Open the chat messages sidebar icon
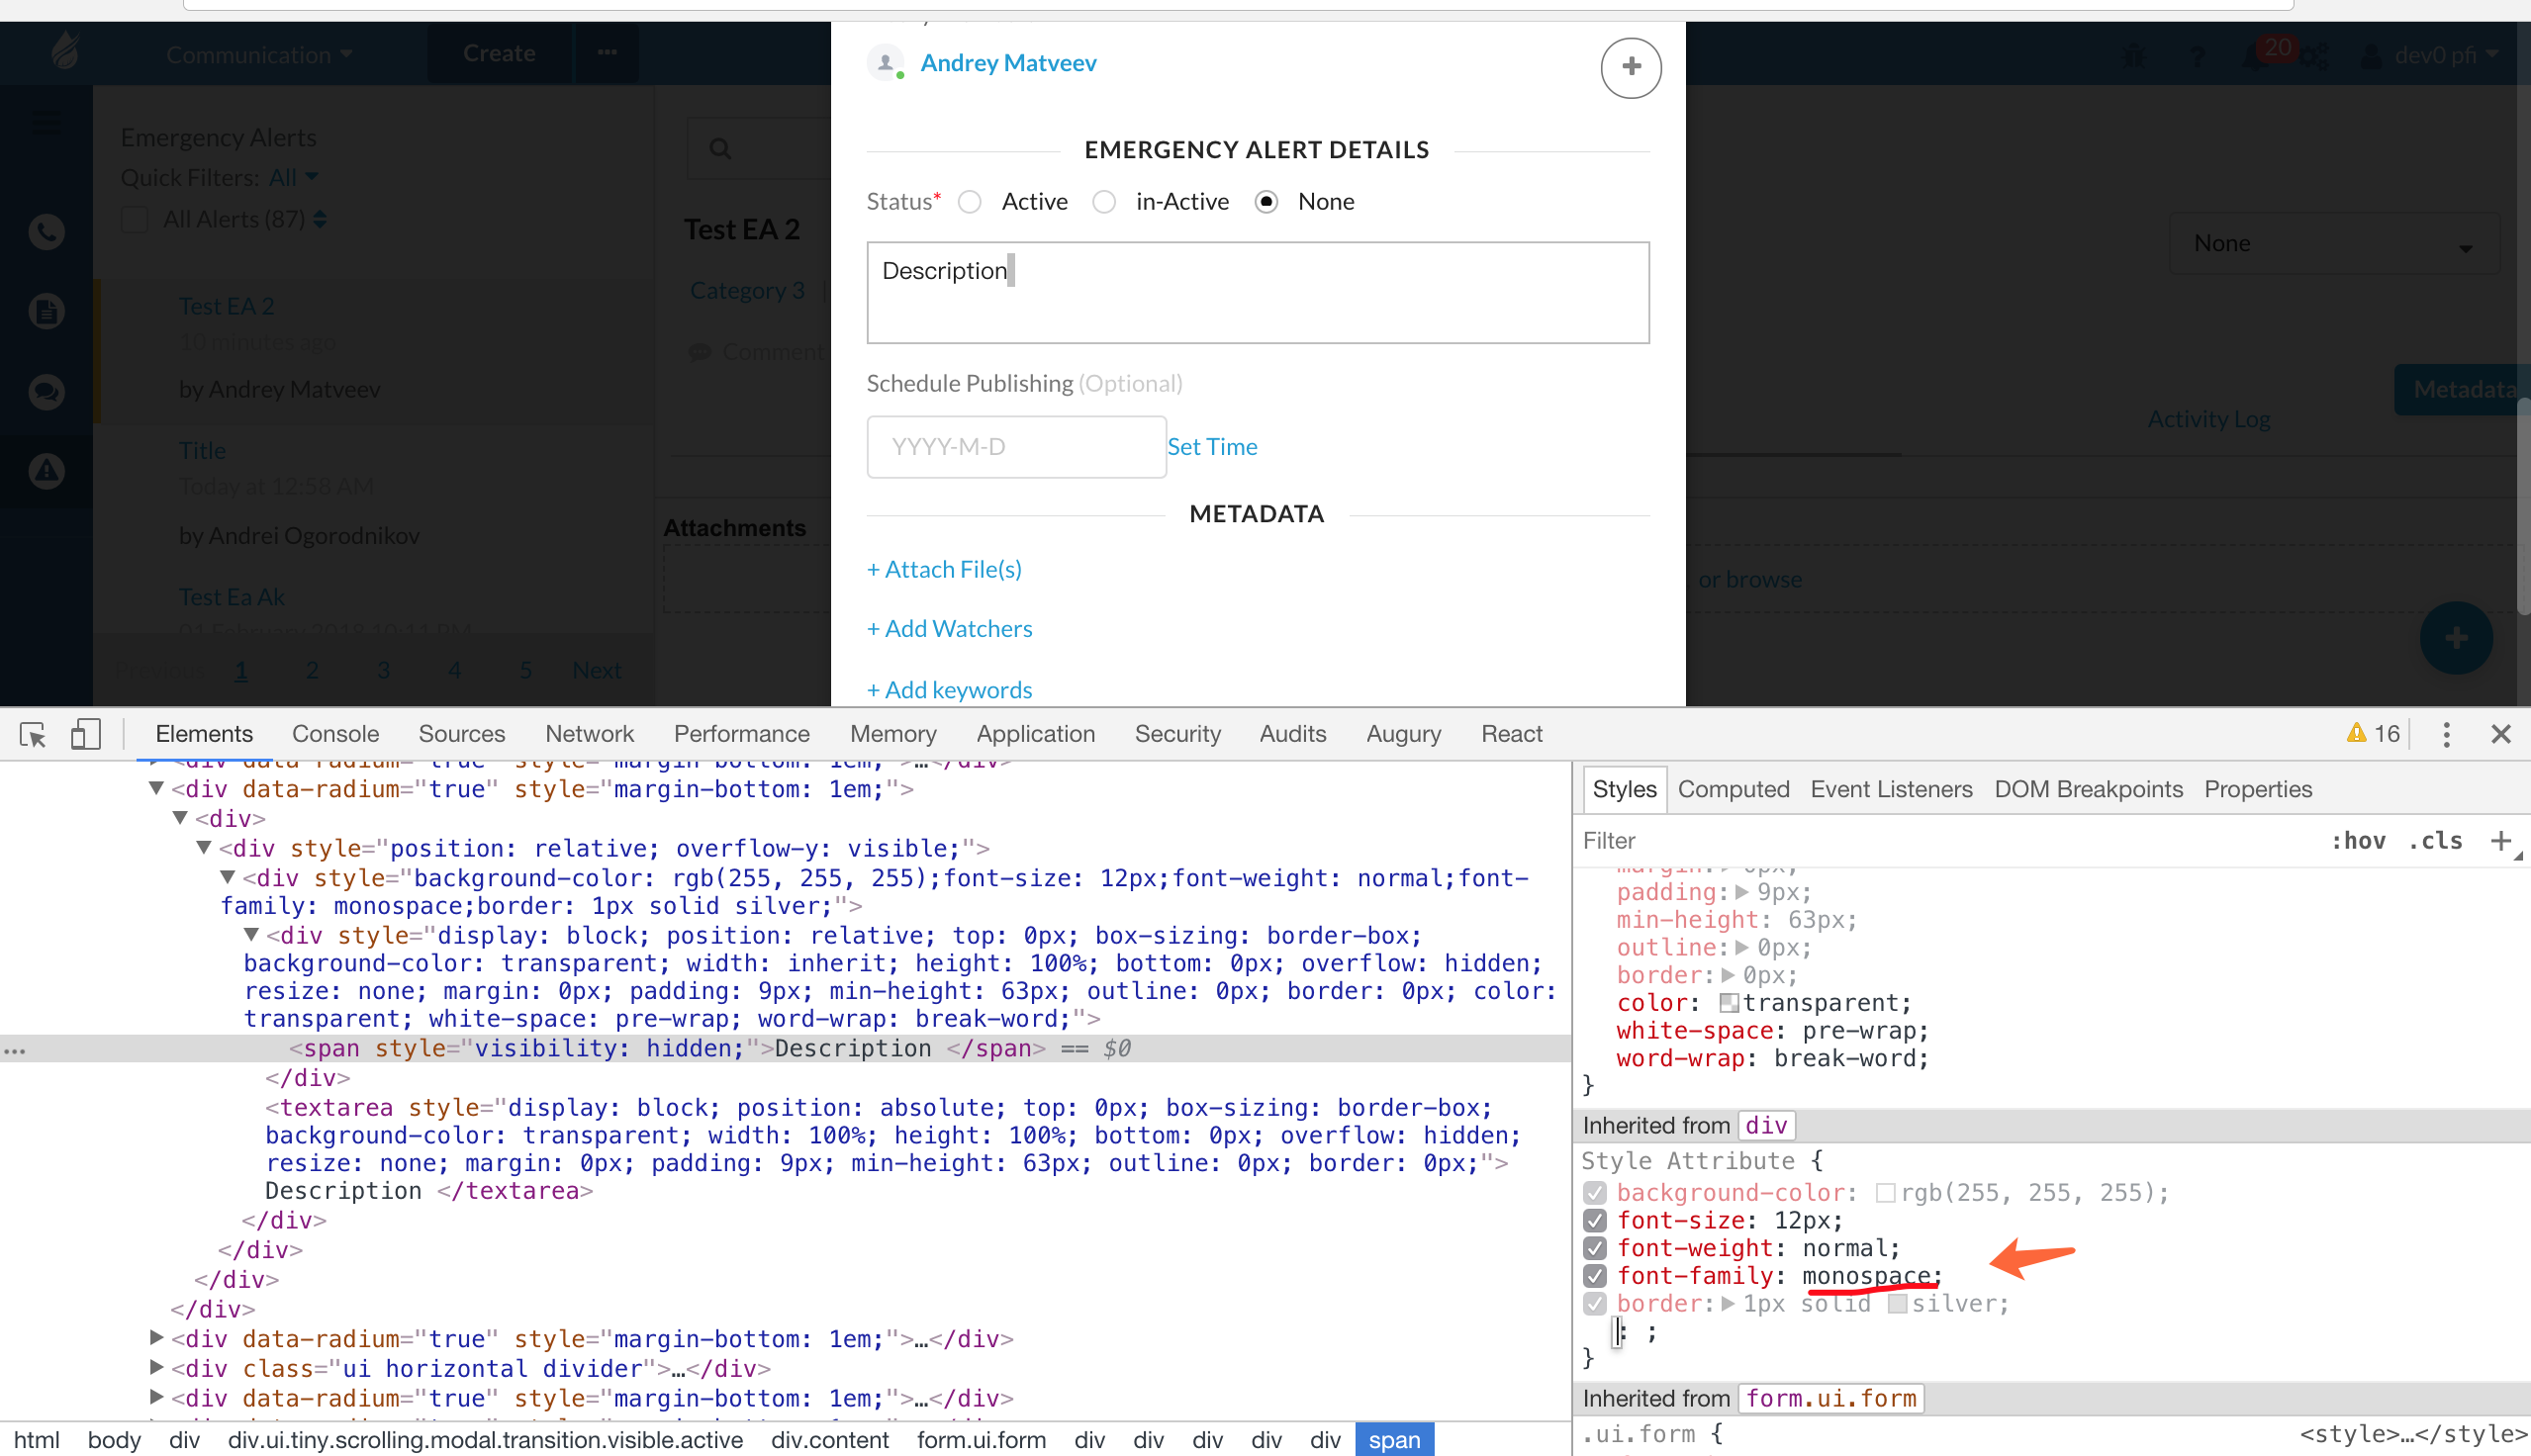 pyautogui.click(x=45, y=391)
